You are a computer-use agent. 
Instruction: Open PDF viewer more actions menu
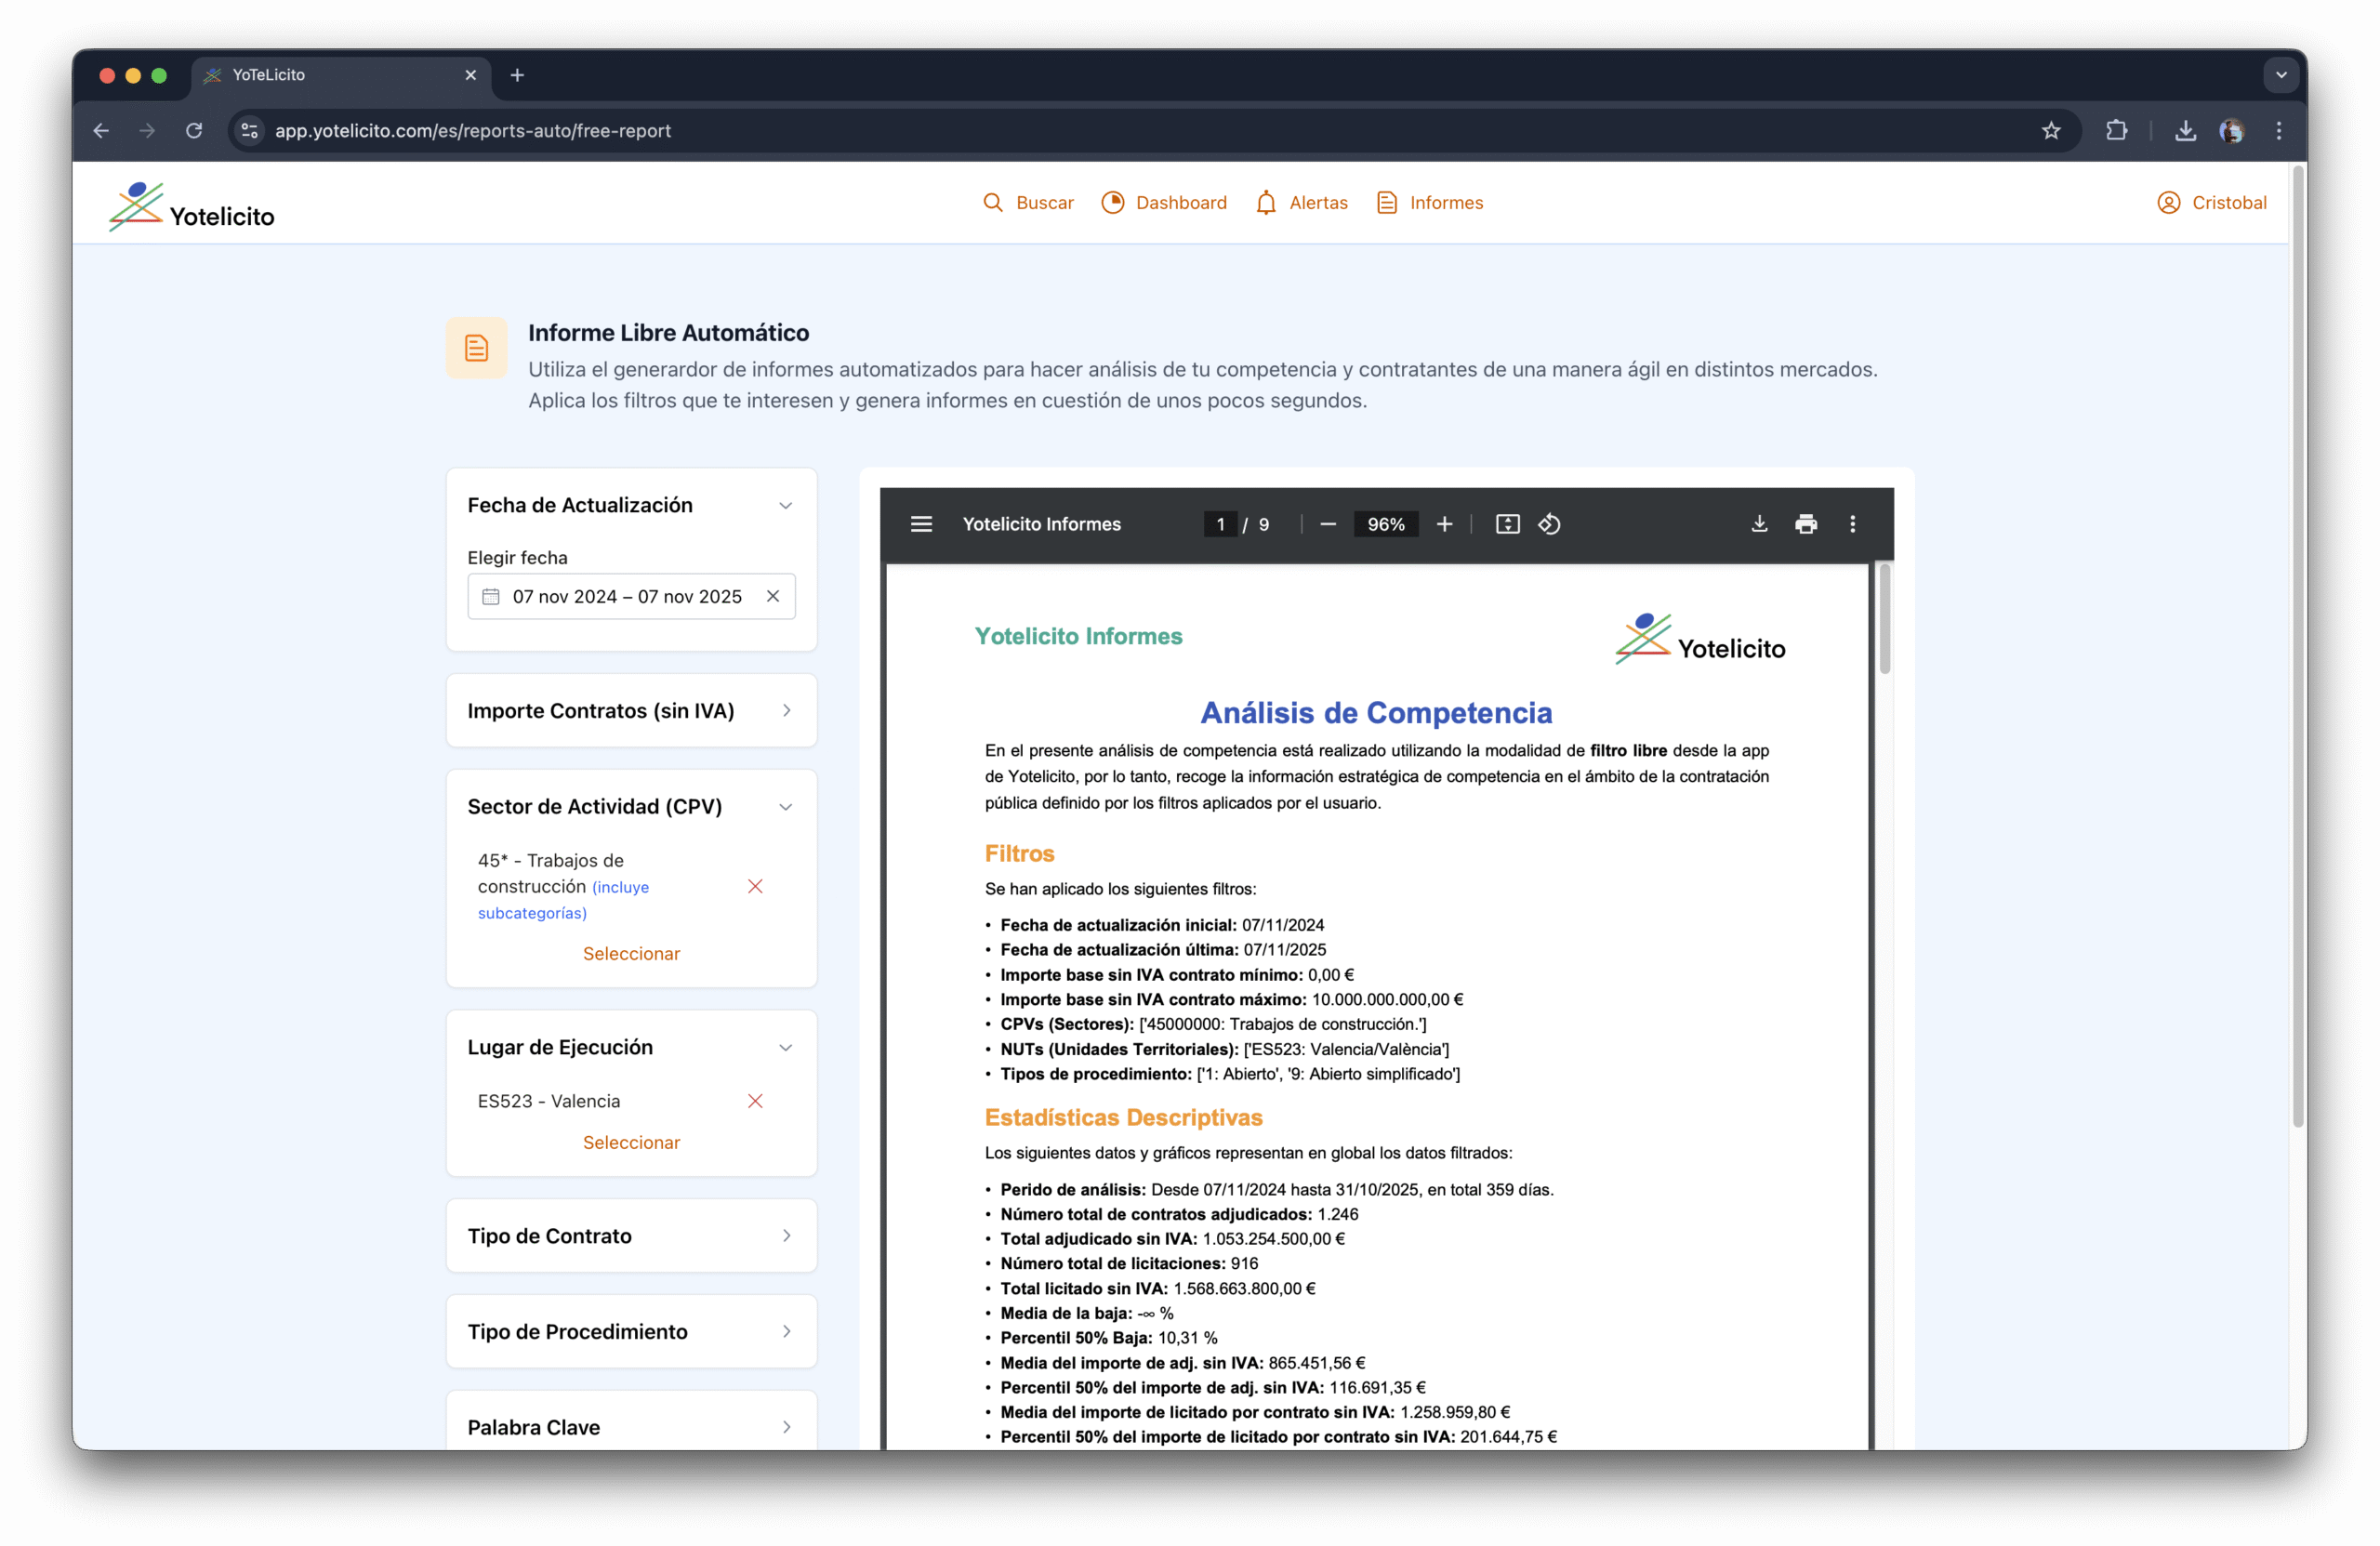[1852, 524]
